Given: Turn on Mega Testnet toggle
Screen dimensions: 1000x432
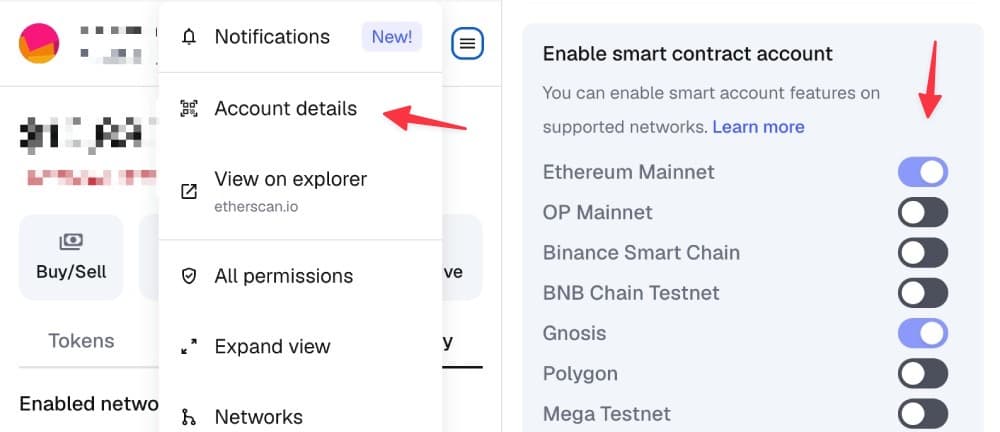Looking at the screenshot, I should click(922, 414).
